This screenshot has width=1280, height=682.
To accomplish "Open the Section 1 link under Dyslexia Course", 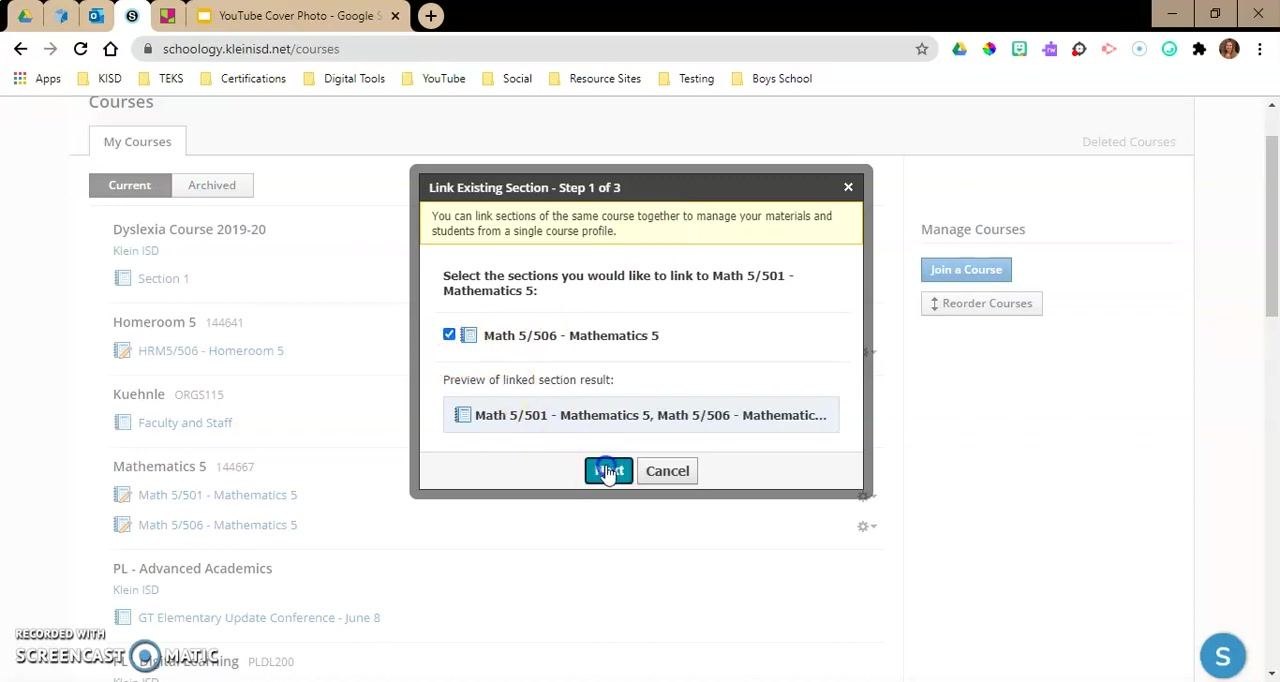I will [164, 279].
